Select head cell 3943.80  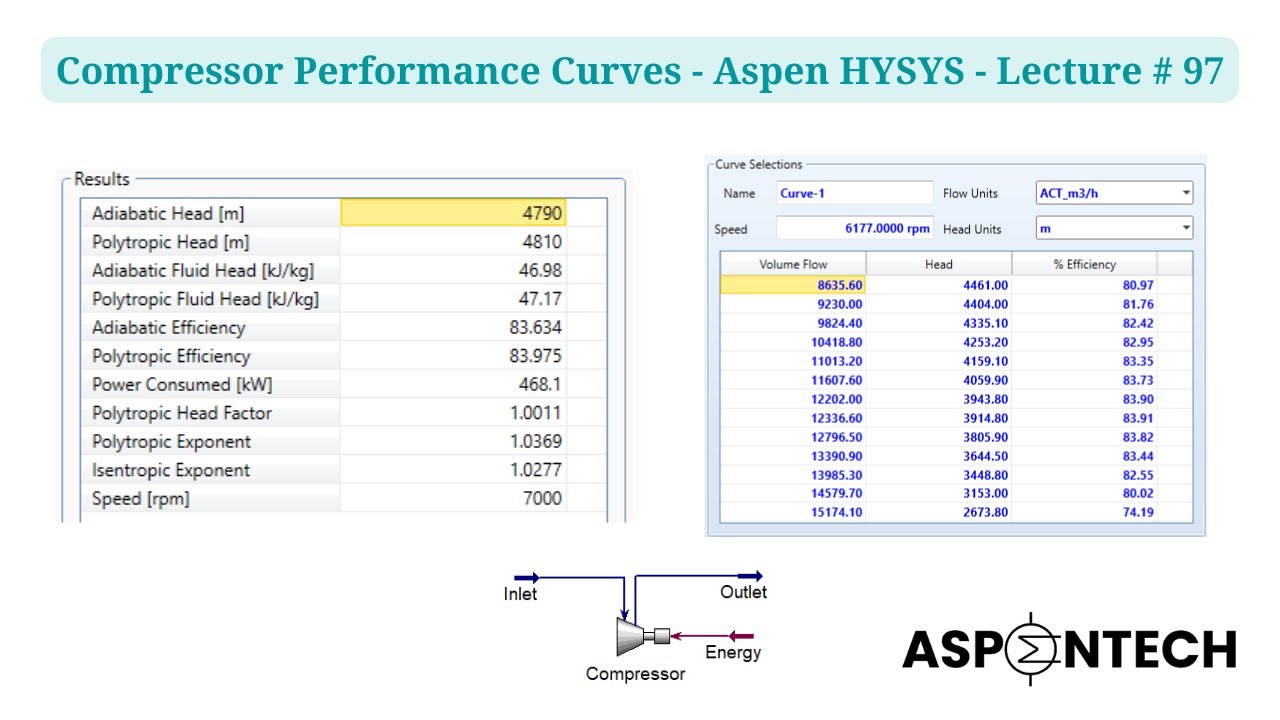click(939, 399)
